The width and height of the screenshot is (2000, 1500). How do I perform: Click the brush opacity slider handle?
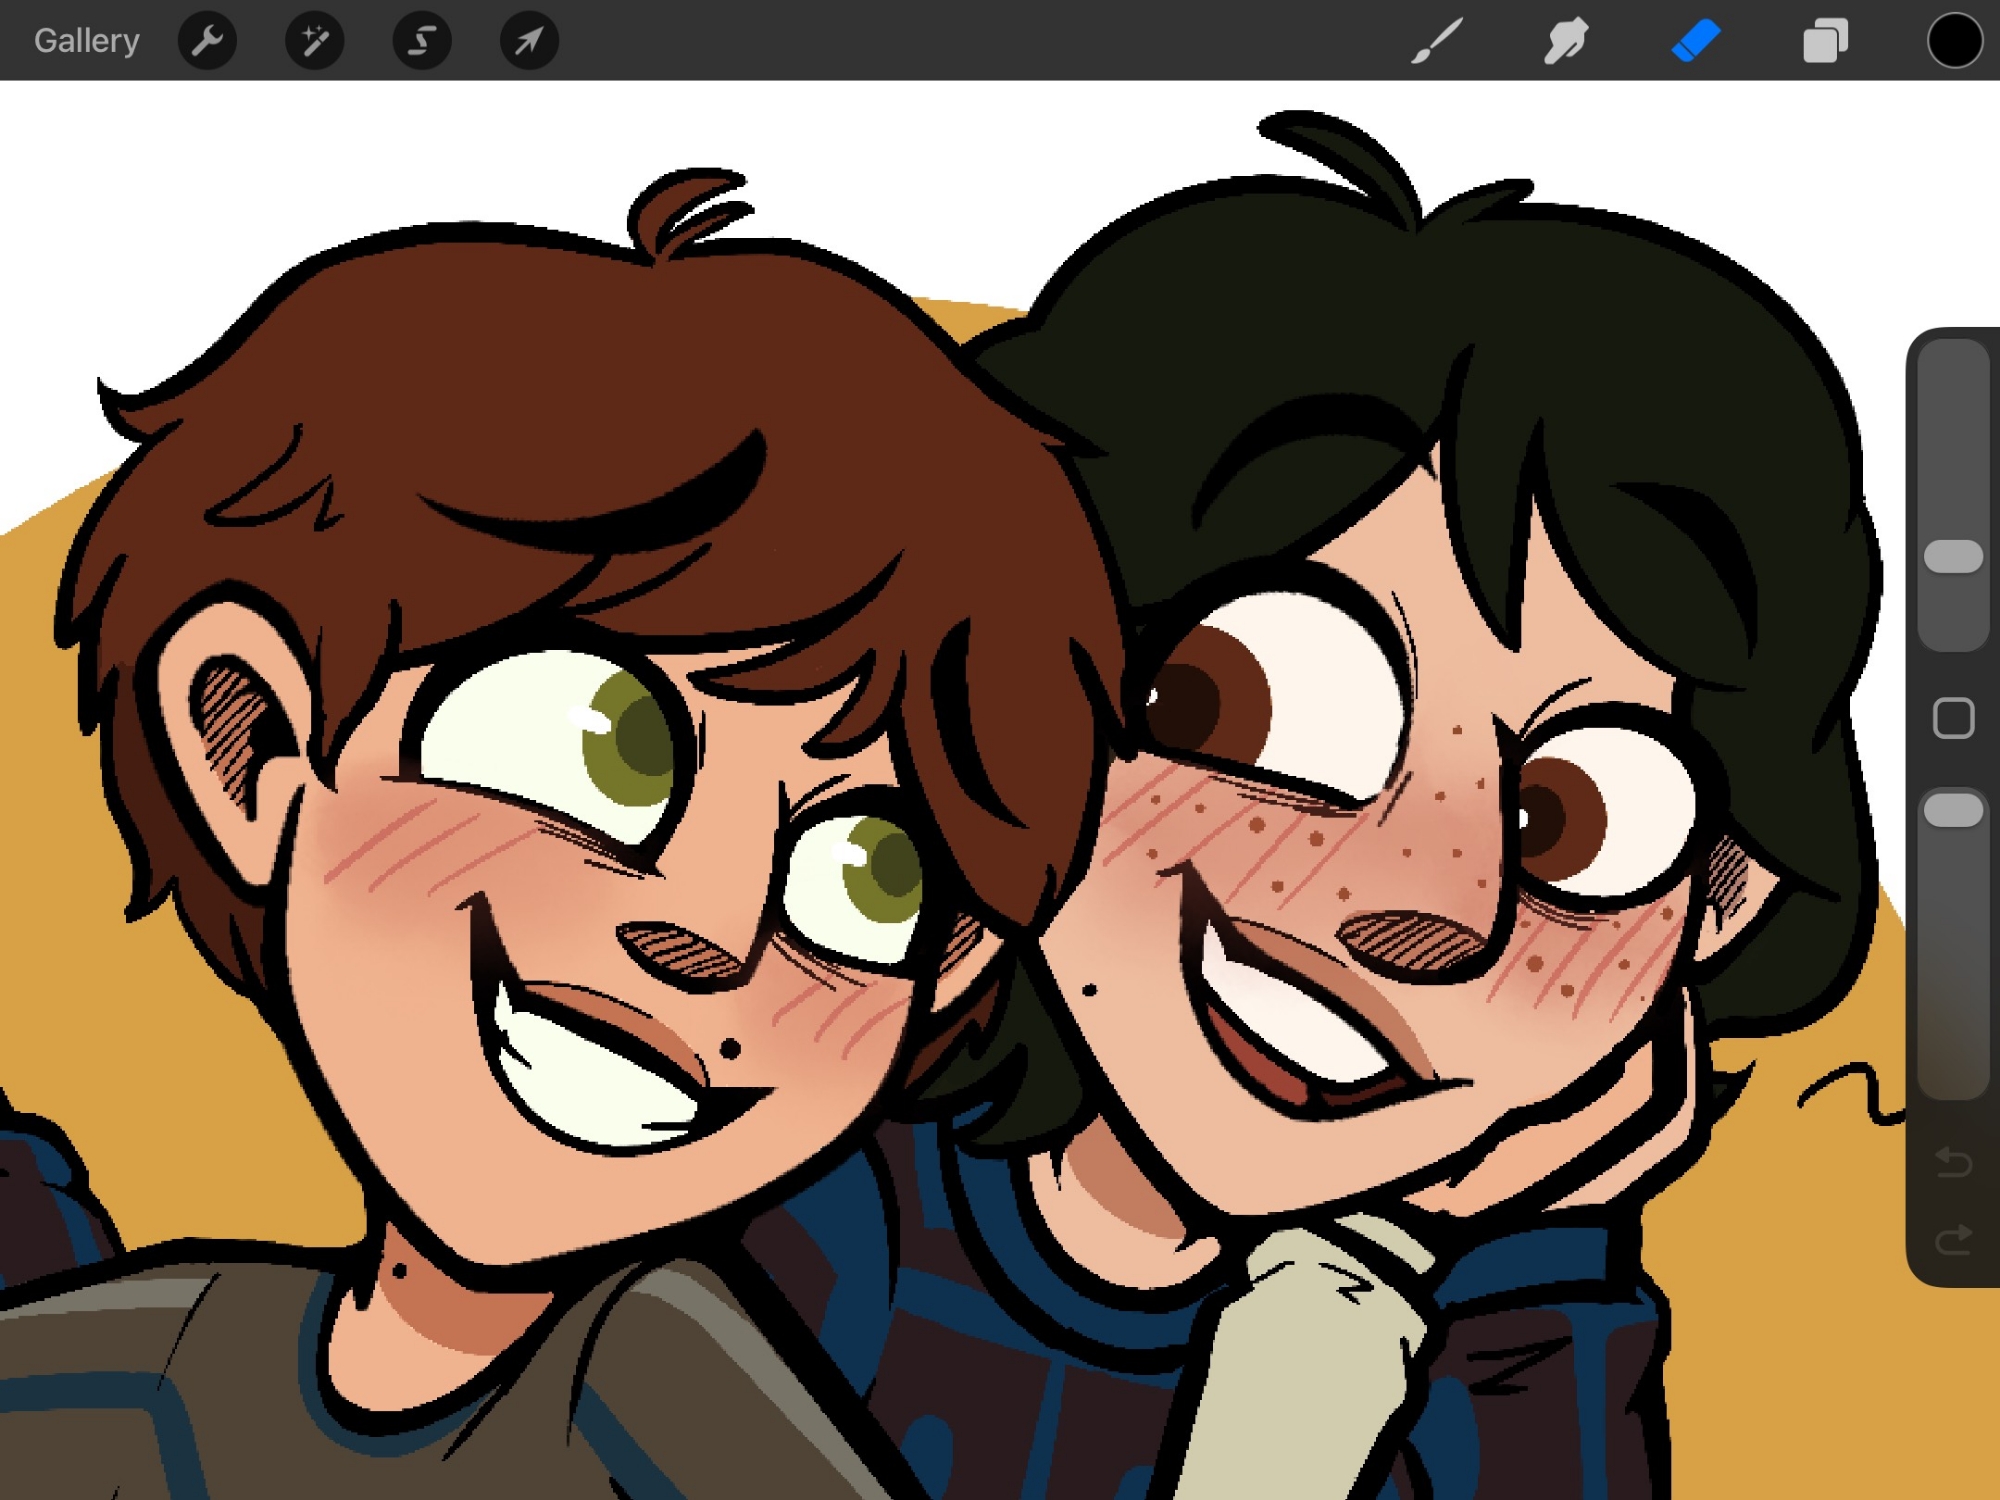point(1953,810)
